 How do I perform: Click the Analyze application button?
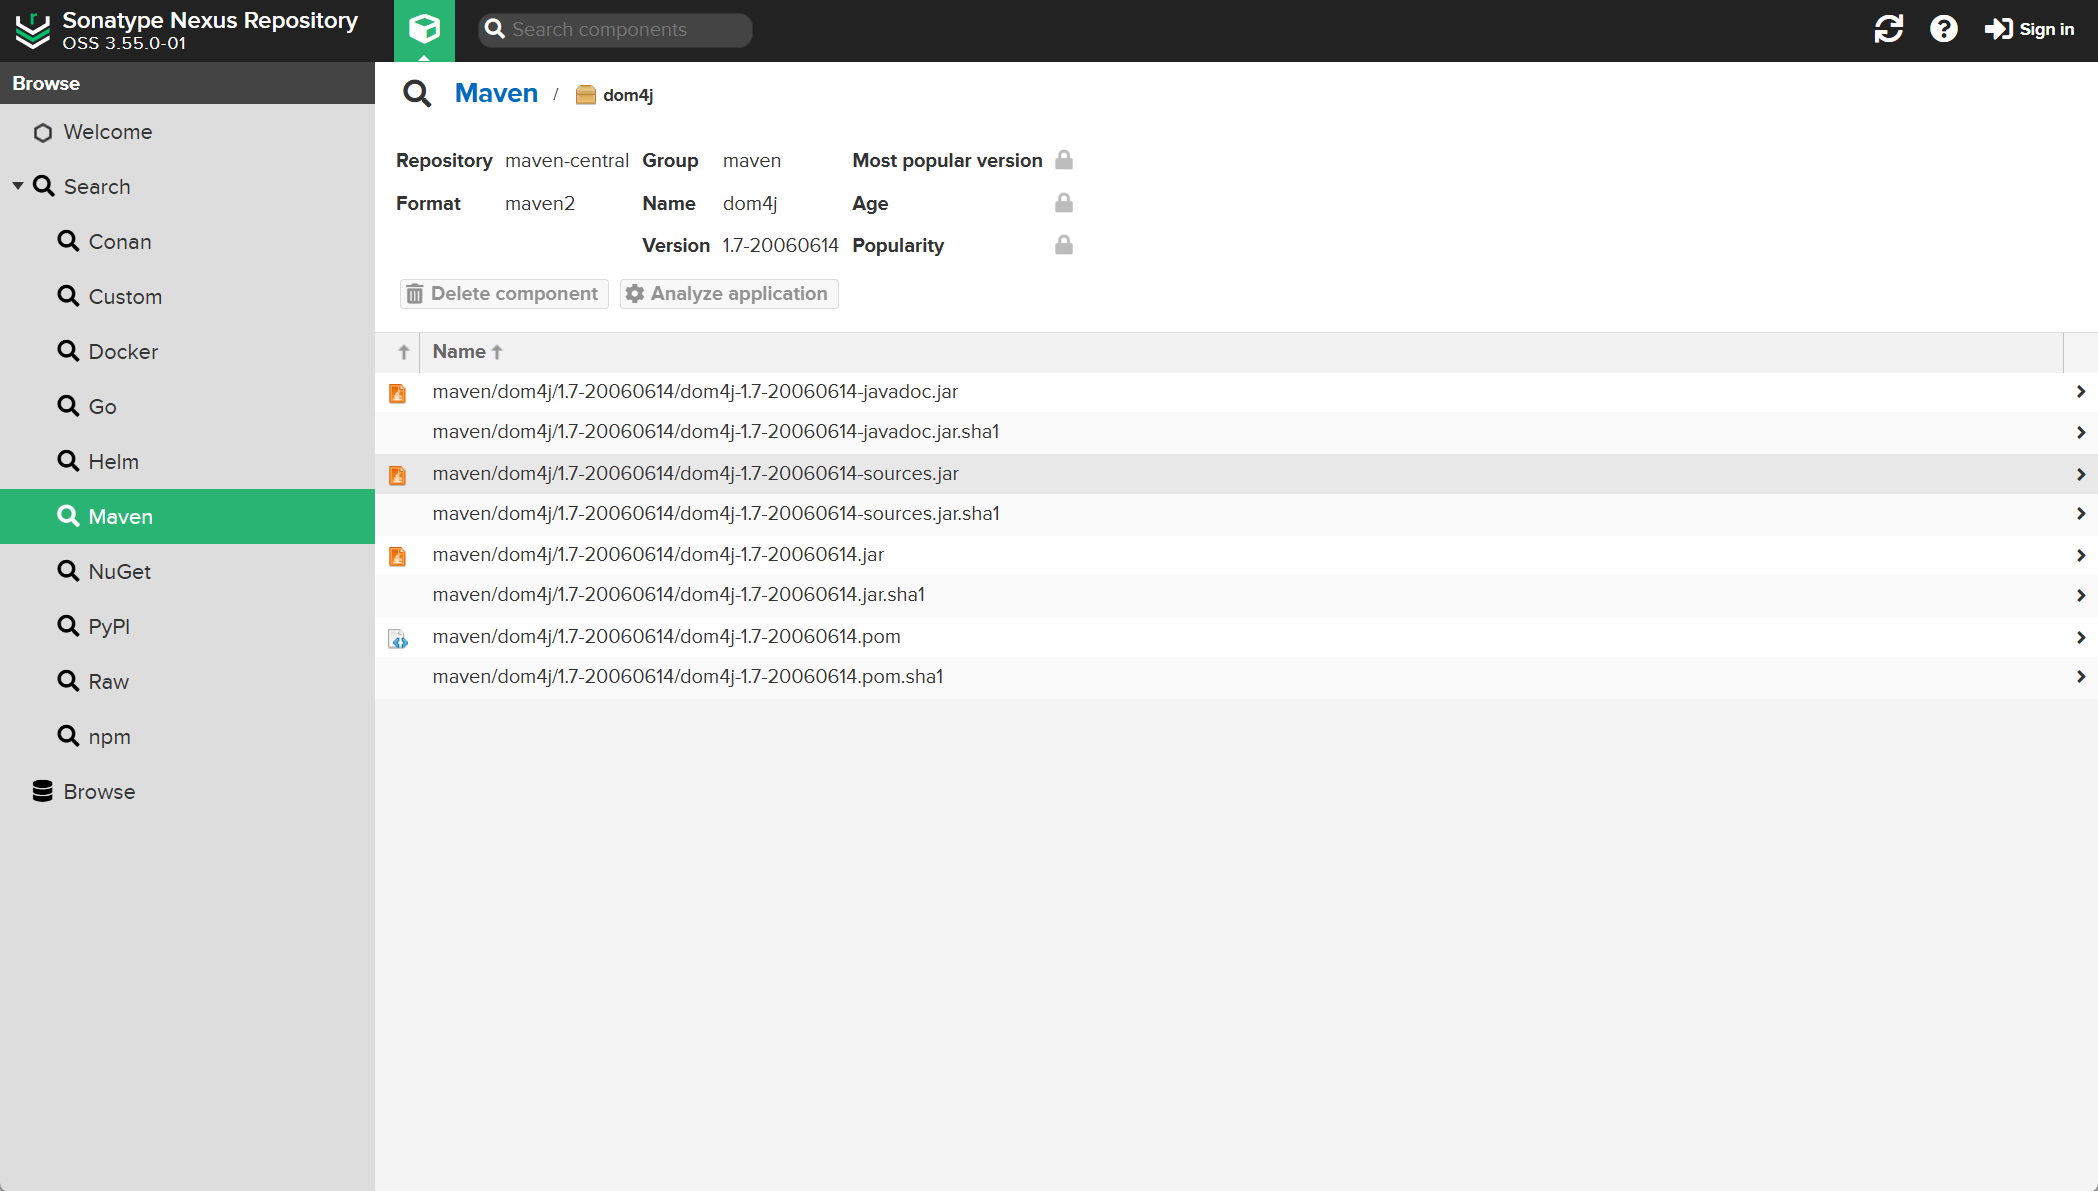pyautogui.click(x=728, y=294)
